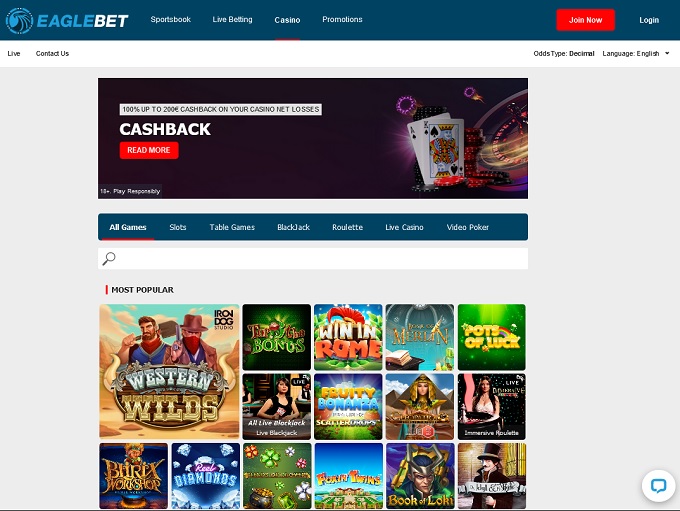Click the EagleBet logo
This screenshot has width=680, height=511.
[x=67, y=20]
